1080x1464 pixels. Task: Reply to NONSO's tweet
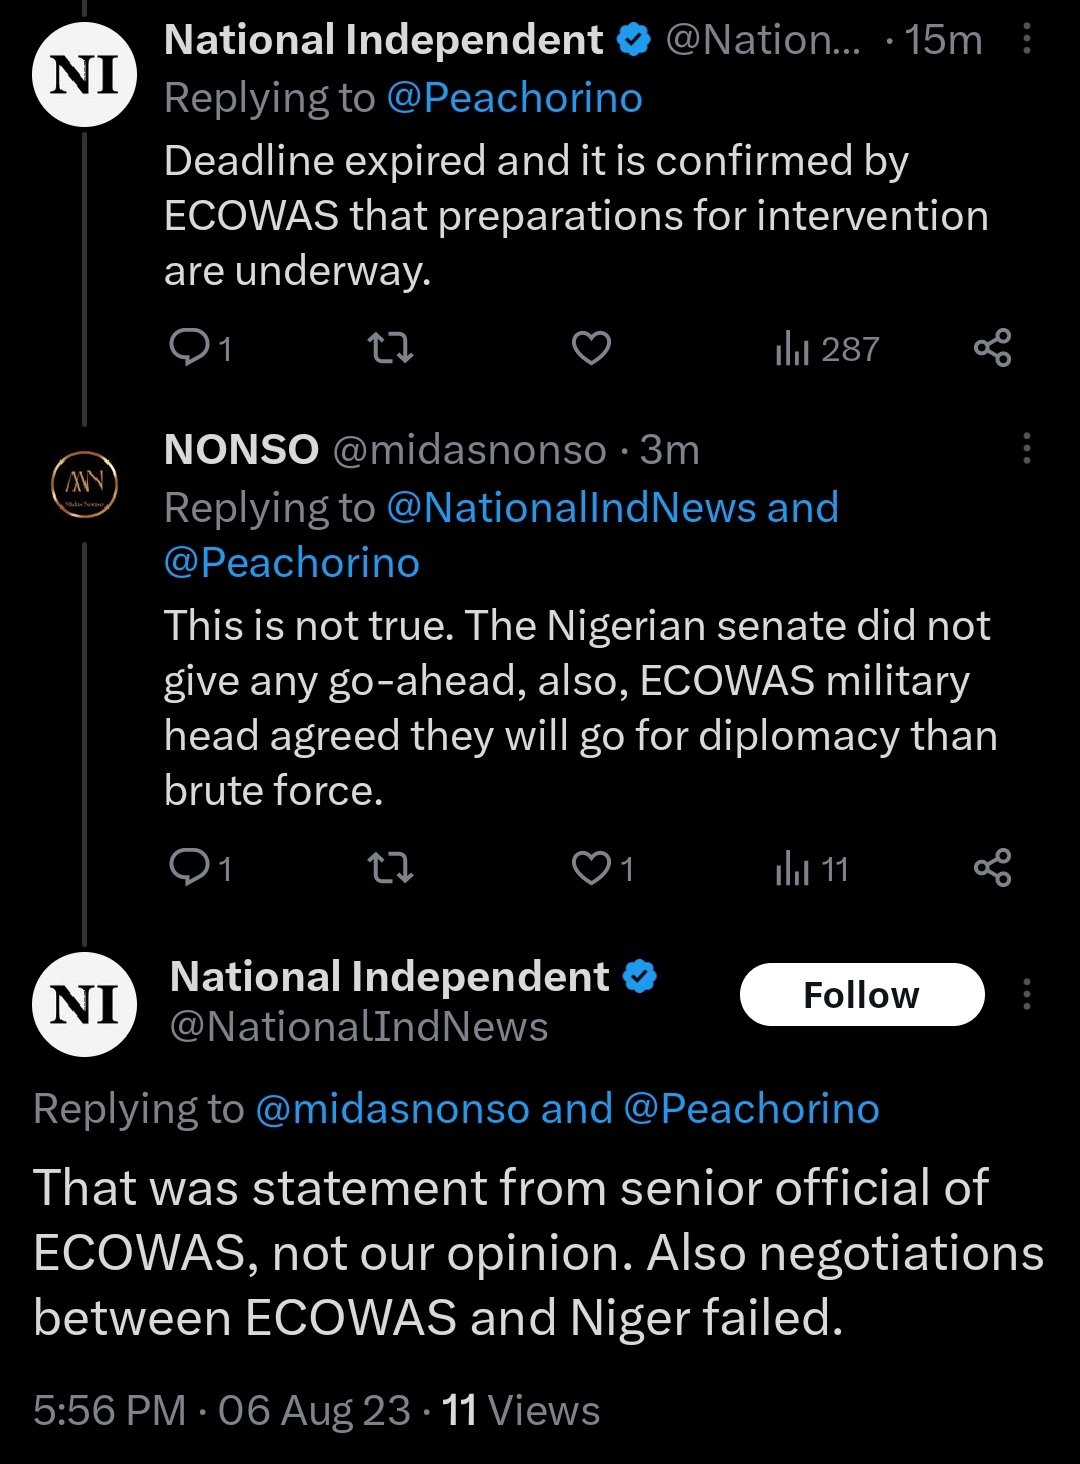coord(190,868)
